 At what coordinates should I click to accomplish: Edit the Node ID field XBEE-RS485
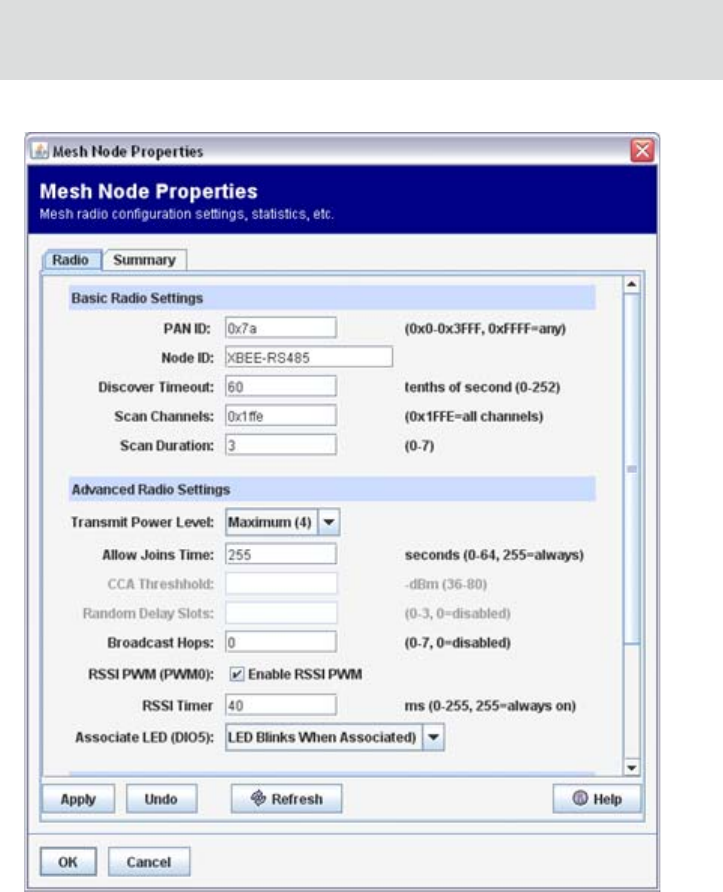(x=308, y=357)
